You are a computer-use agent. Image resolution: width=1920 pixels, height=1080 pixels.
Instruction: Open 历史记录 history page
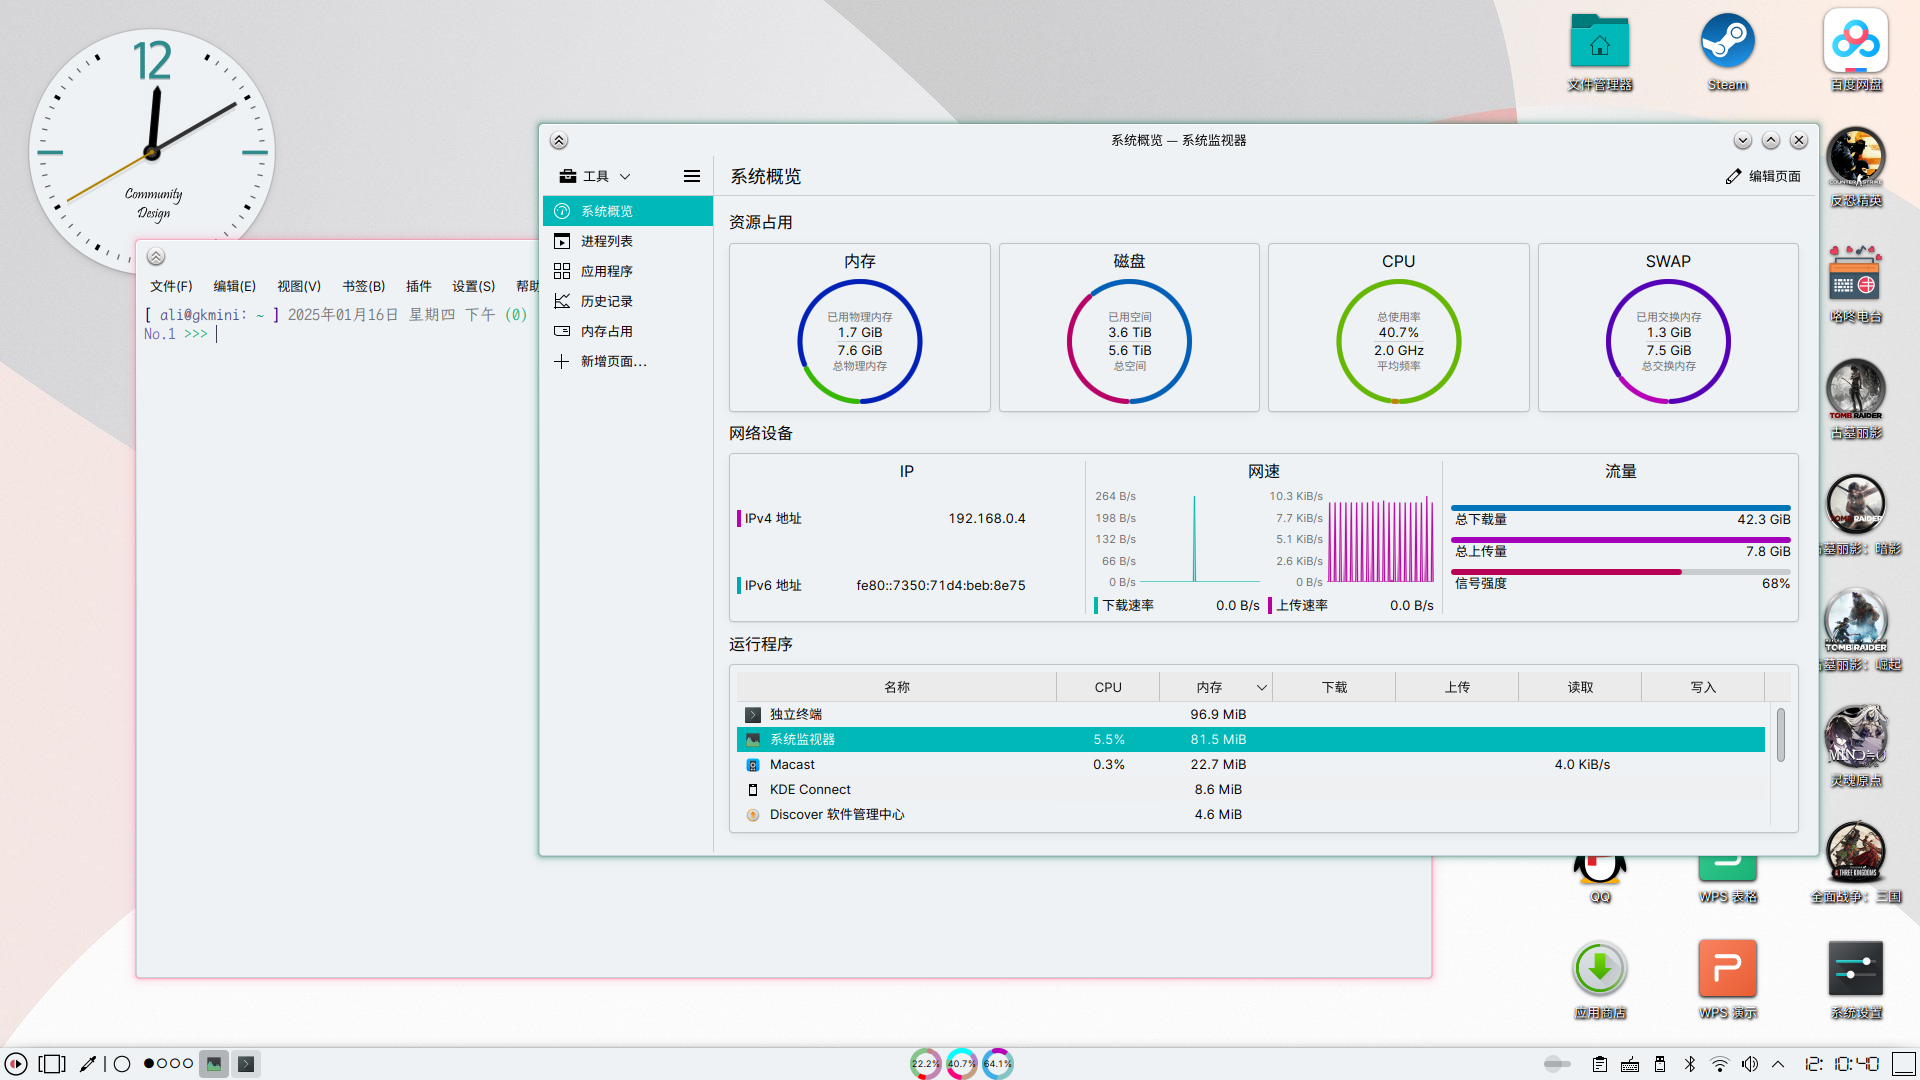pos(627,301)
